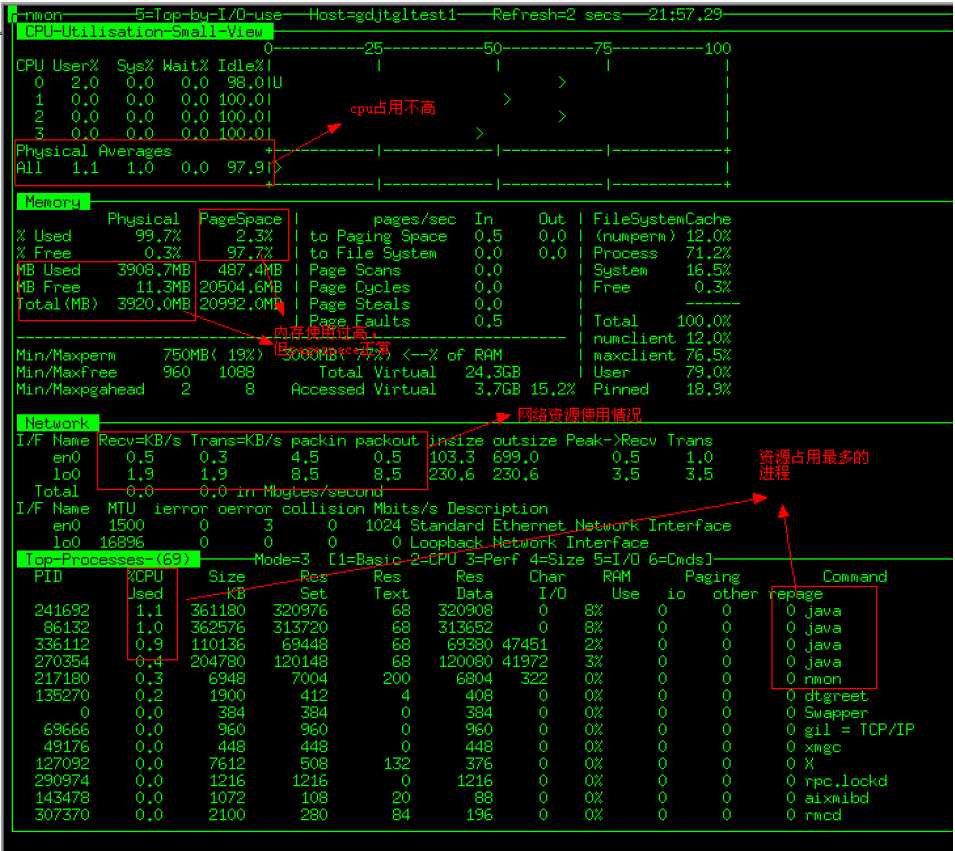Click the Physical Averages label
955x851 pixels.
[94, 150]
